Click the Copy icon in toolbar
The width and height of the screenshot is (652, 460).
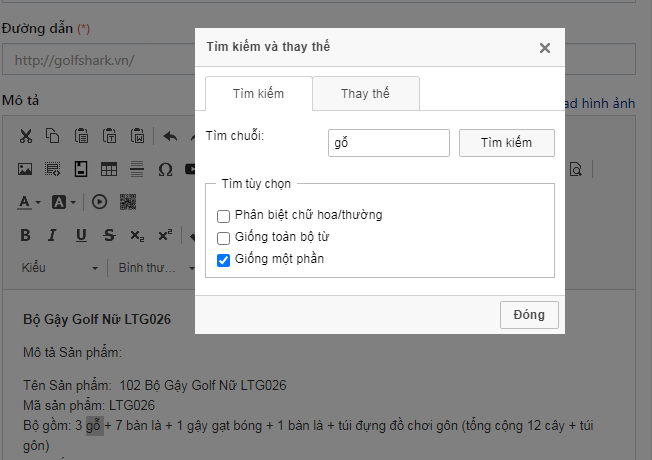pos(53,136)
